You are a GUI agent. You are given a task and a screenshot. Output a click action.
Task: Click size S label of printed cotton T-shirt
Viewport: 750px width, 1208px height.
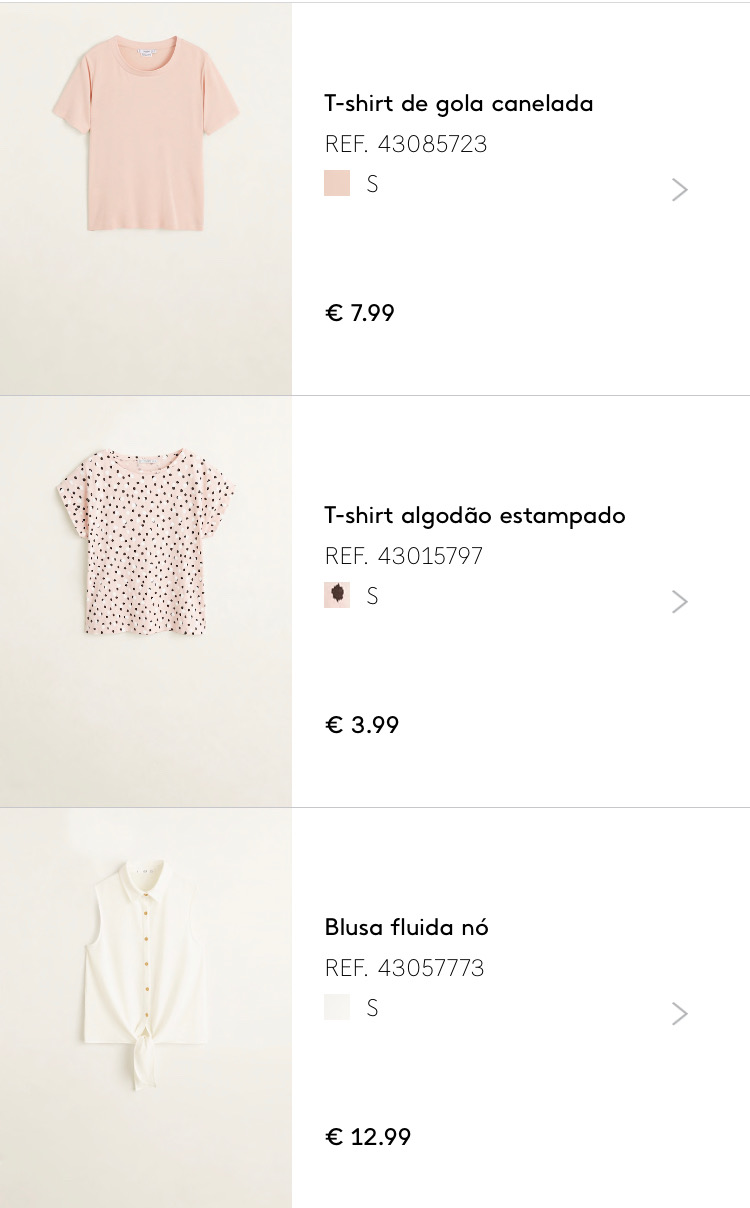(x=372, y=596)
